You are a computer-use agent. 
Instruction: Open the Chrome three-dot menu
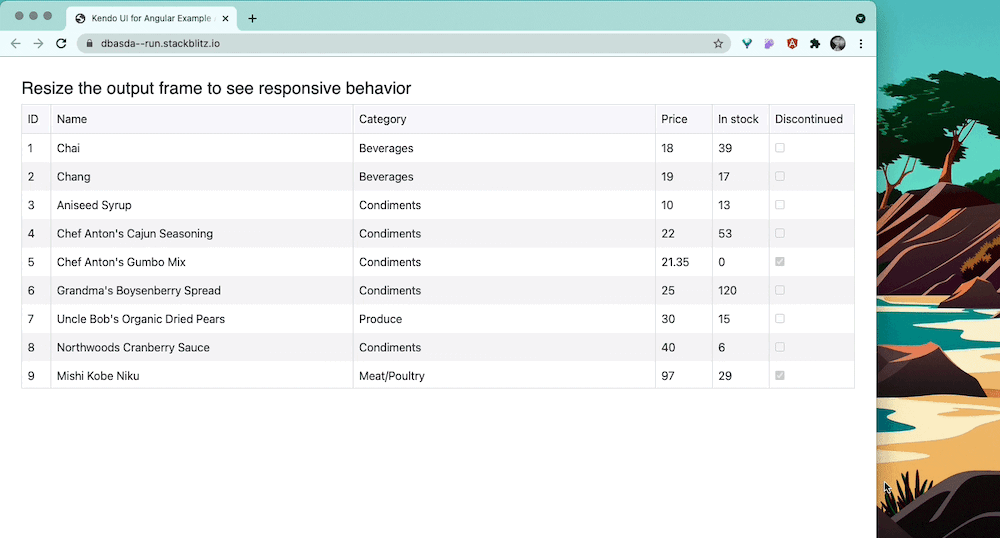tap(861, 44)
